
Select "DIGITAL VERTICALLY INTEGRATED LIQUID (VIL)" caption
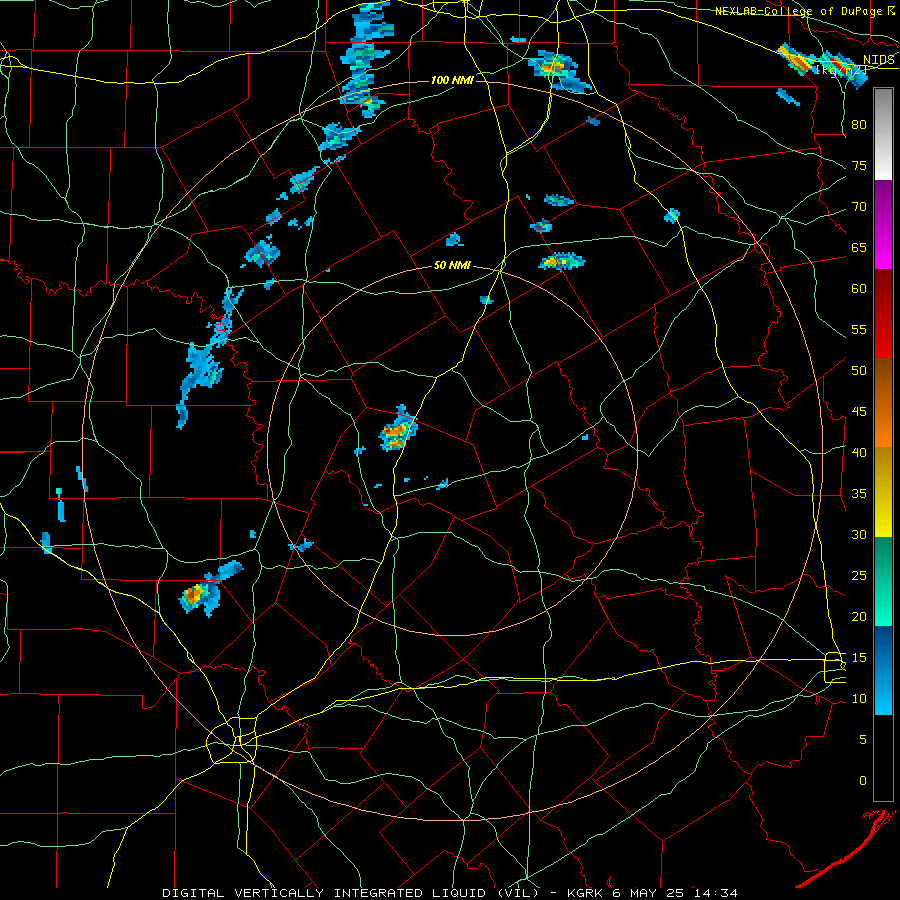(350, 893)
